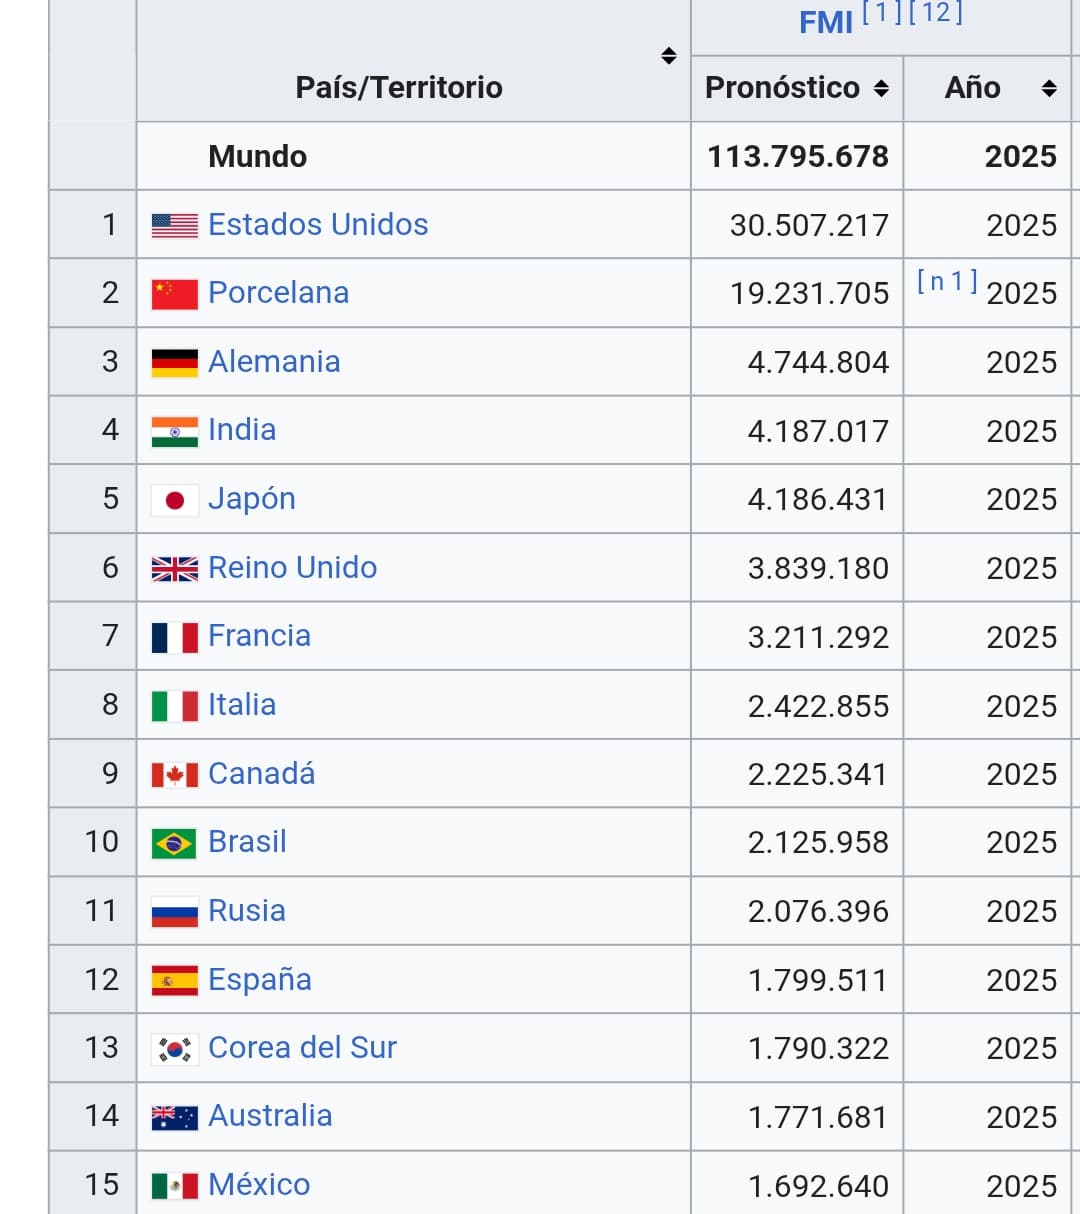Click the South Korea flag icon
Image resolution: width=1080 pixels, height=1214 pixels.
pos(174,1048)
